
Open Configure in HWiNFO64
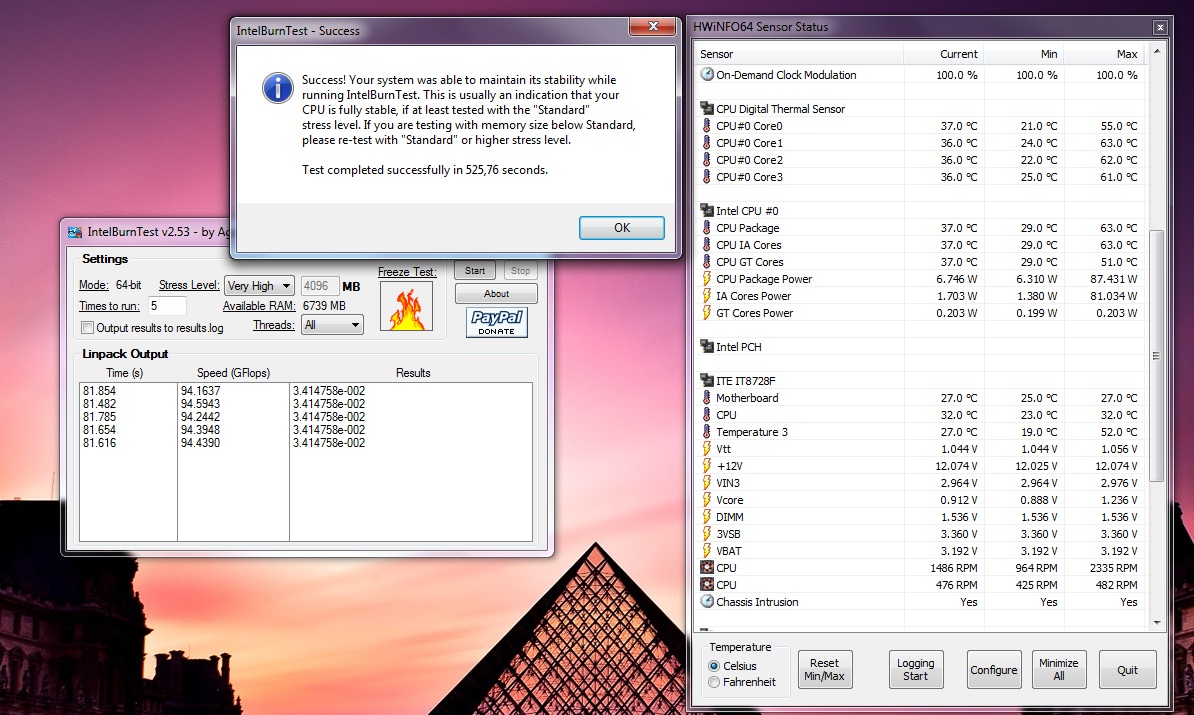pyautogui.click(x=994, y=669)
